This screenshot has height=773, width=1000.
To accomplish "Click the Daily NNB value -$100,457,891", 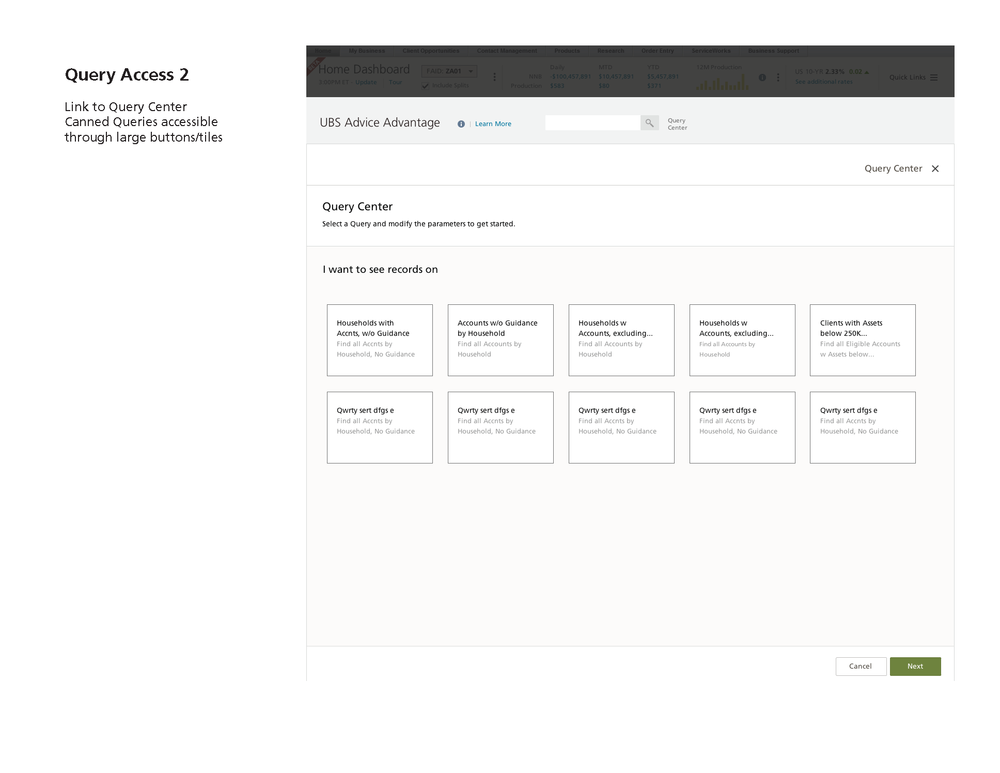I will [x=571, y=77].
